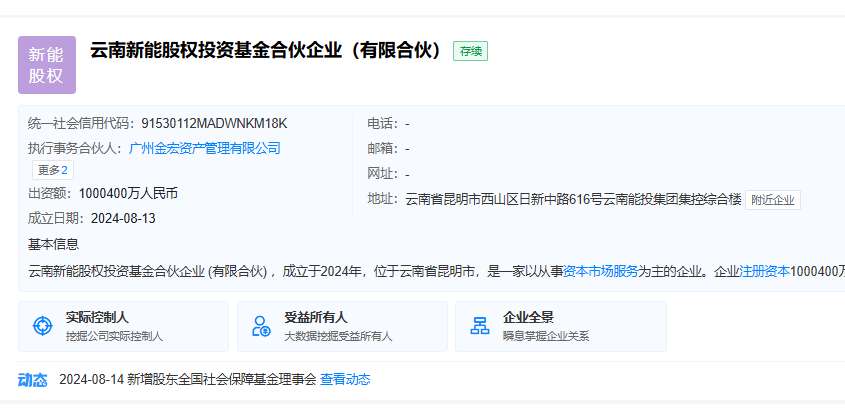The width and height of the screenshot is (845, 420).
Task: Click the green 存续 status badge
Action: [470, 51]
